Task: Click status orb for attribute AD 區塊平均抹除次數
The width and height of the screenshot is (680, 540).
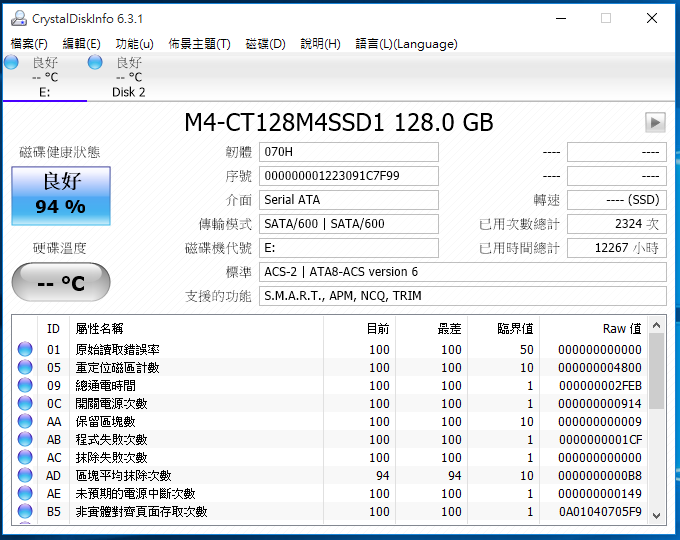Action: tap(25, 475)
